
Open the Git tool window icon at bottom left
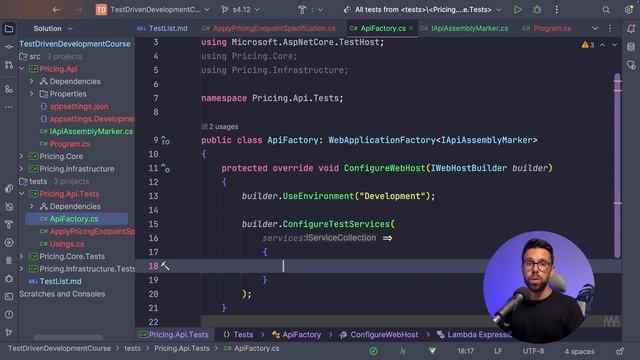[x=9, y=332]
